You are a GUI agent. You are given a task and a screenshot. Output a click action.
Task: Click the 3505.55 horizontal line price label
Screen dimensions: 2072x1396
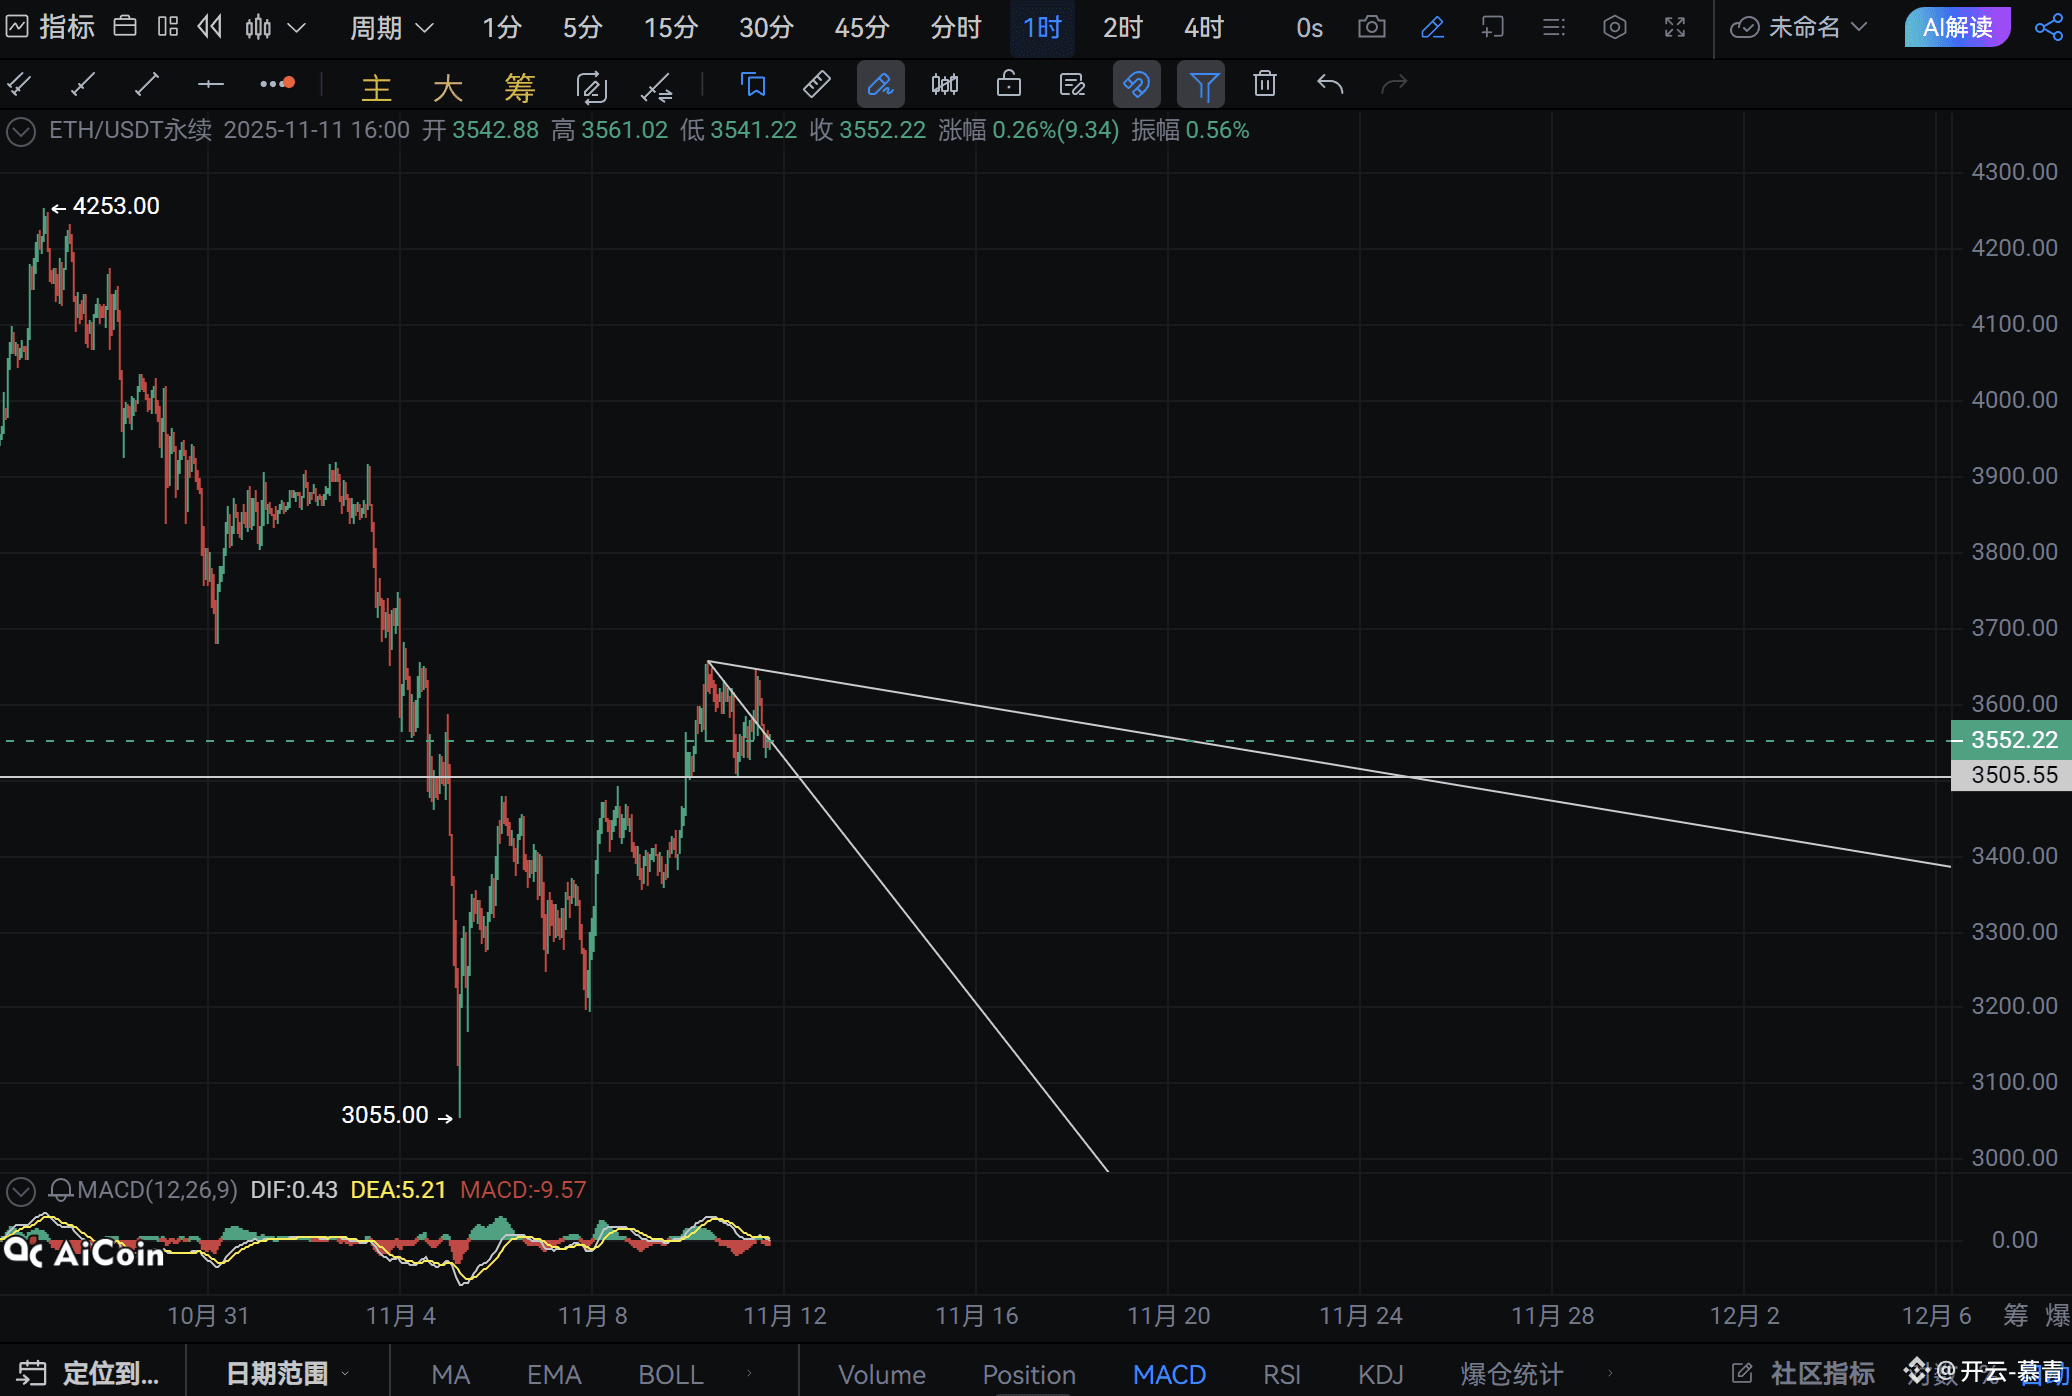click(2012, 775)
